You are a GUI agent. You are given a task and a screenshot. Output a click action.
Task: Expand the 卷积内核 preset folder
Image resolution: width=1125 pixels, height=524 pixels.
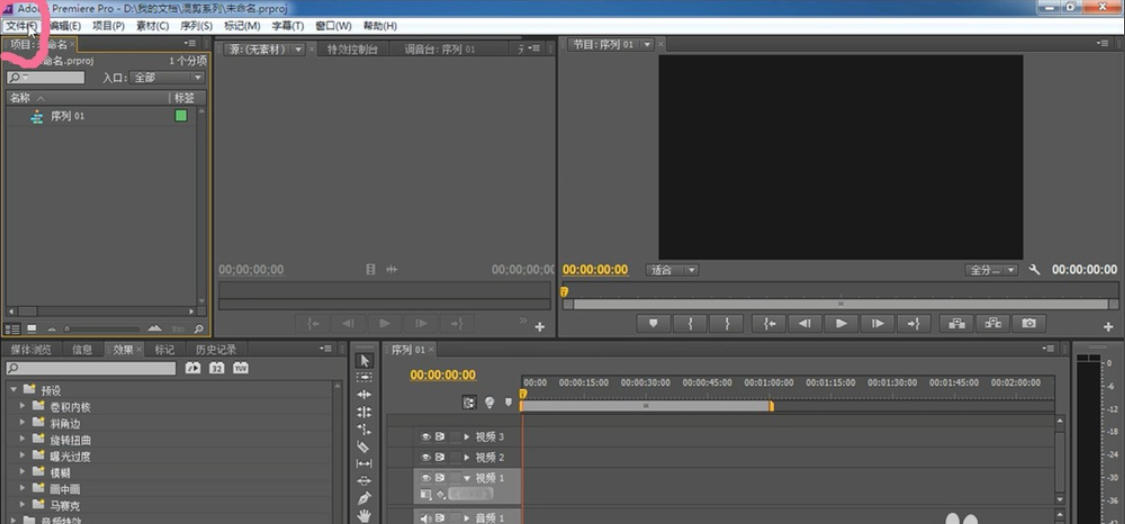click(x=22, y=406)
